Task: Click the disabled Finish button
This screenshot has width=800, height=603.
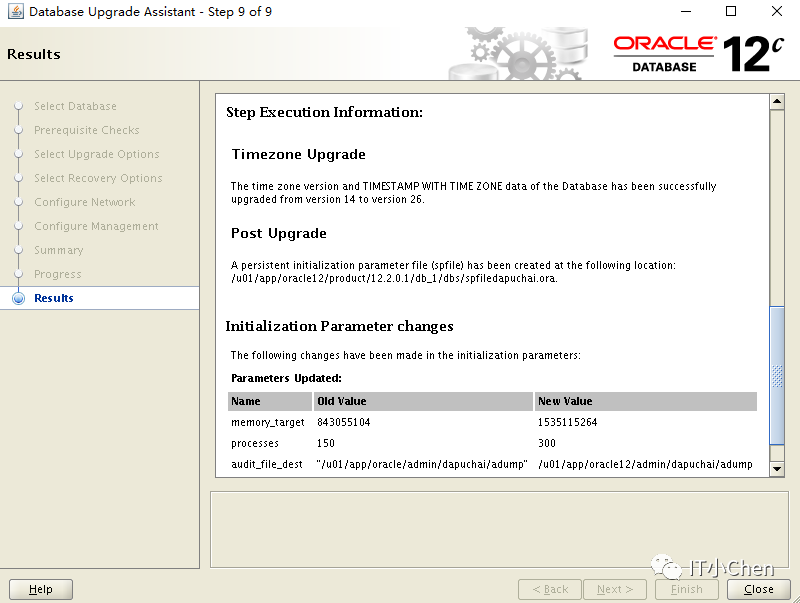Action: [x=687, y=589]
